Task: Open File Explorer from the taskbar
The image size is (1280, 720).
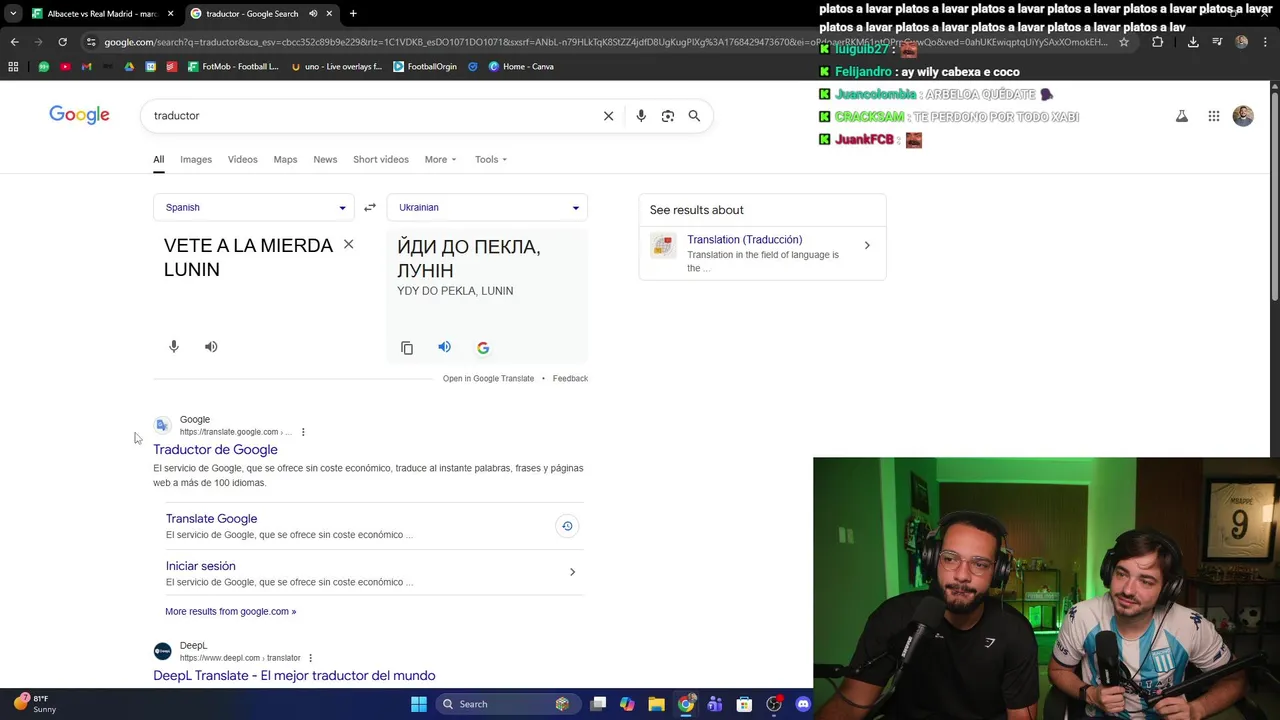Action: coord(656,704)
